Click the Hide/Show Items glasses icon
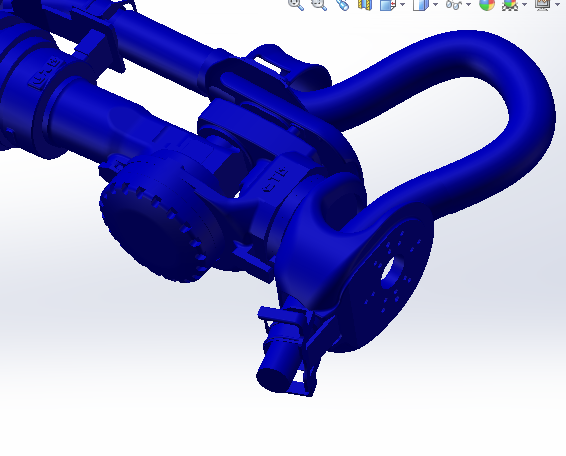Viewport: 566px width, 456px height. (454, 4)
